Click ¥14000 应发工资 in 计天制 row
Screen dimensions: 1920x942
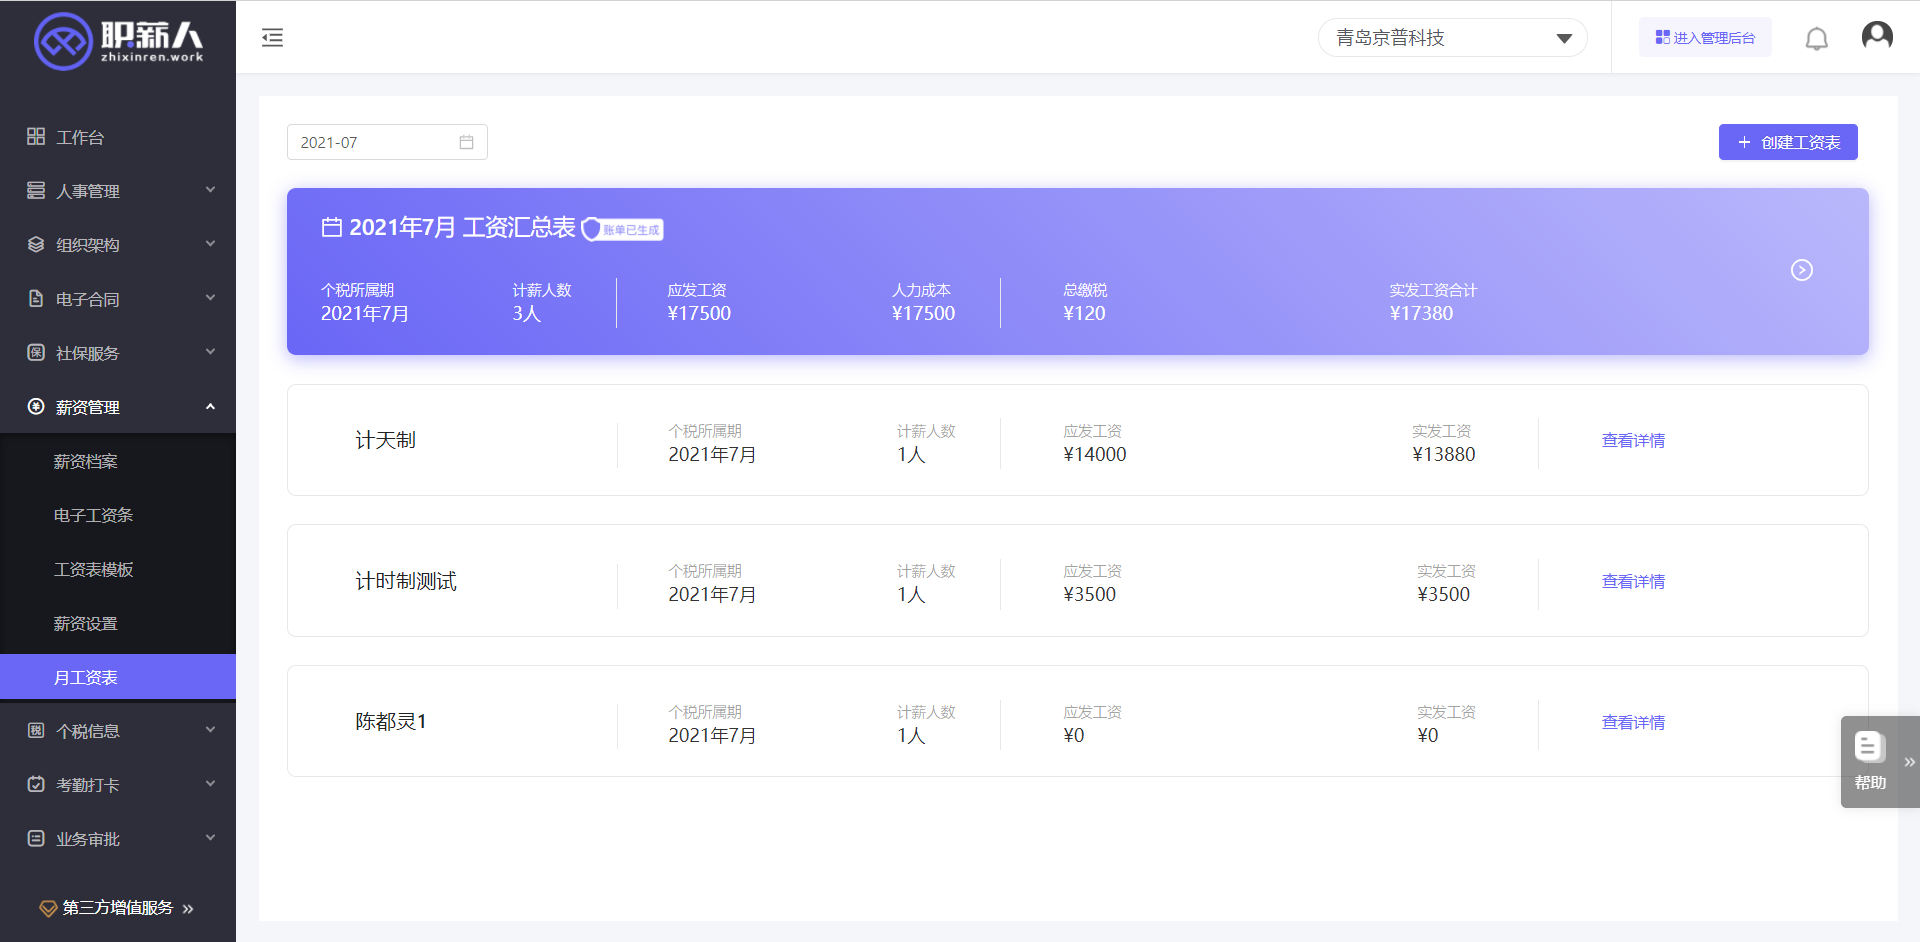(1094, 454)
